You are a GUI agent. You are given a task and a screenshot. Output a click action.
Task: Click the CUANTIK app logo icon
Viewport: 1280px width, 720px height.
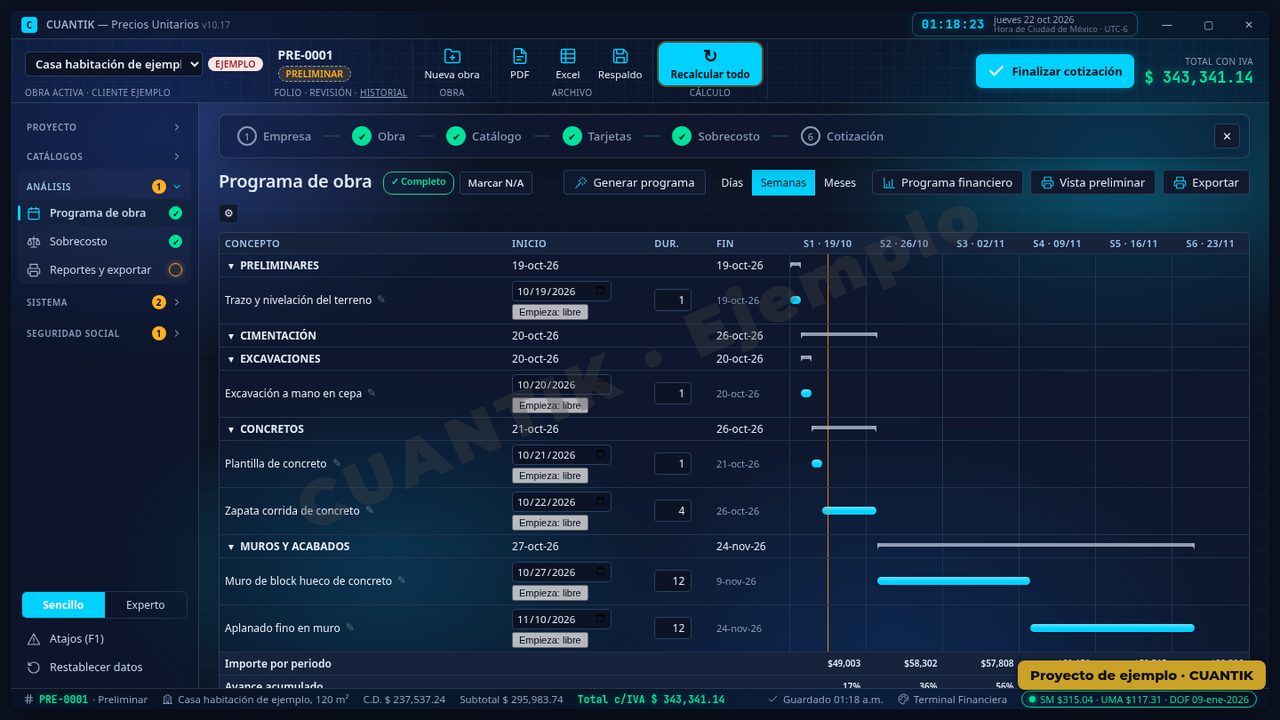pos(29,24)
